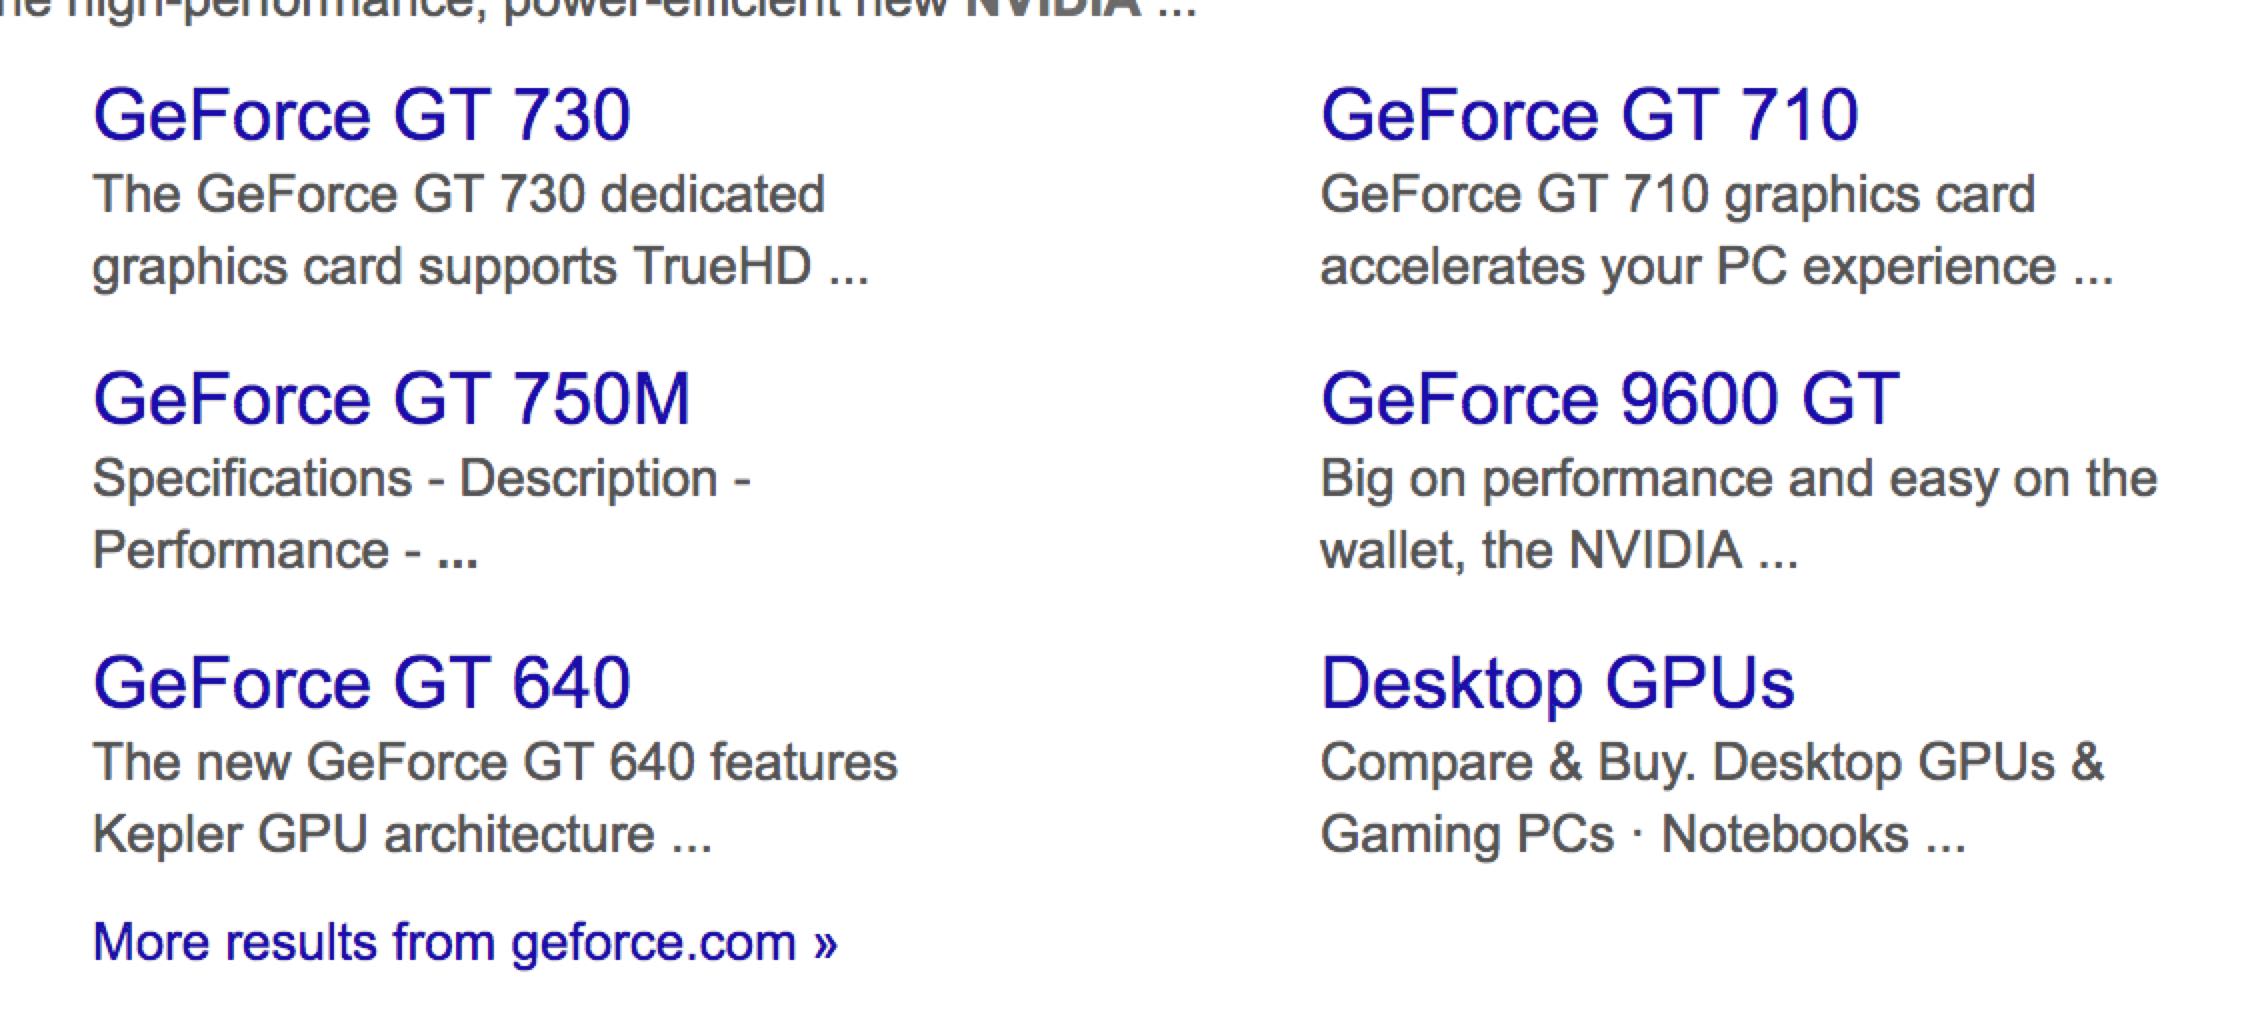Click the bold ellipsis after Performance

458,552
